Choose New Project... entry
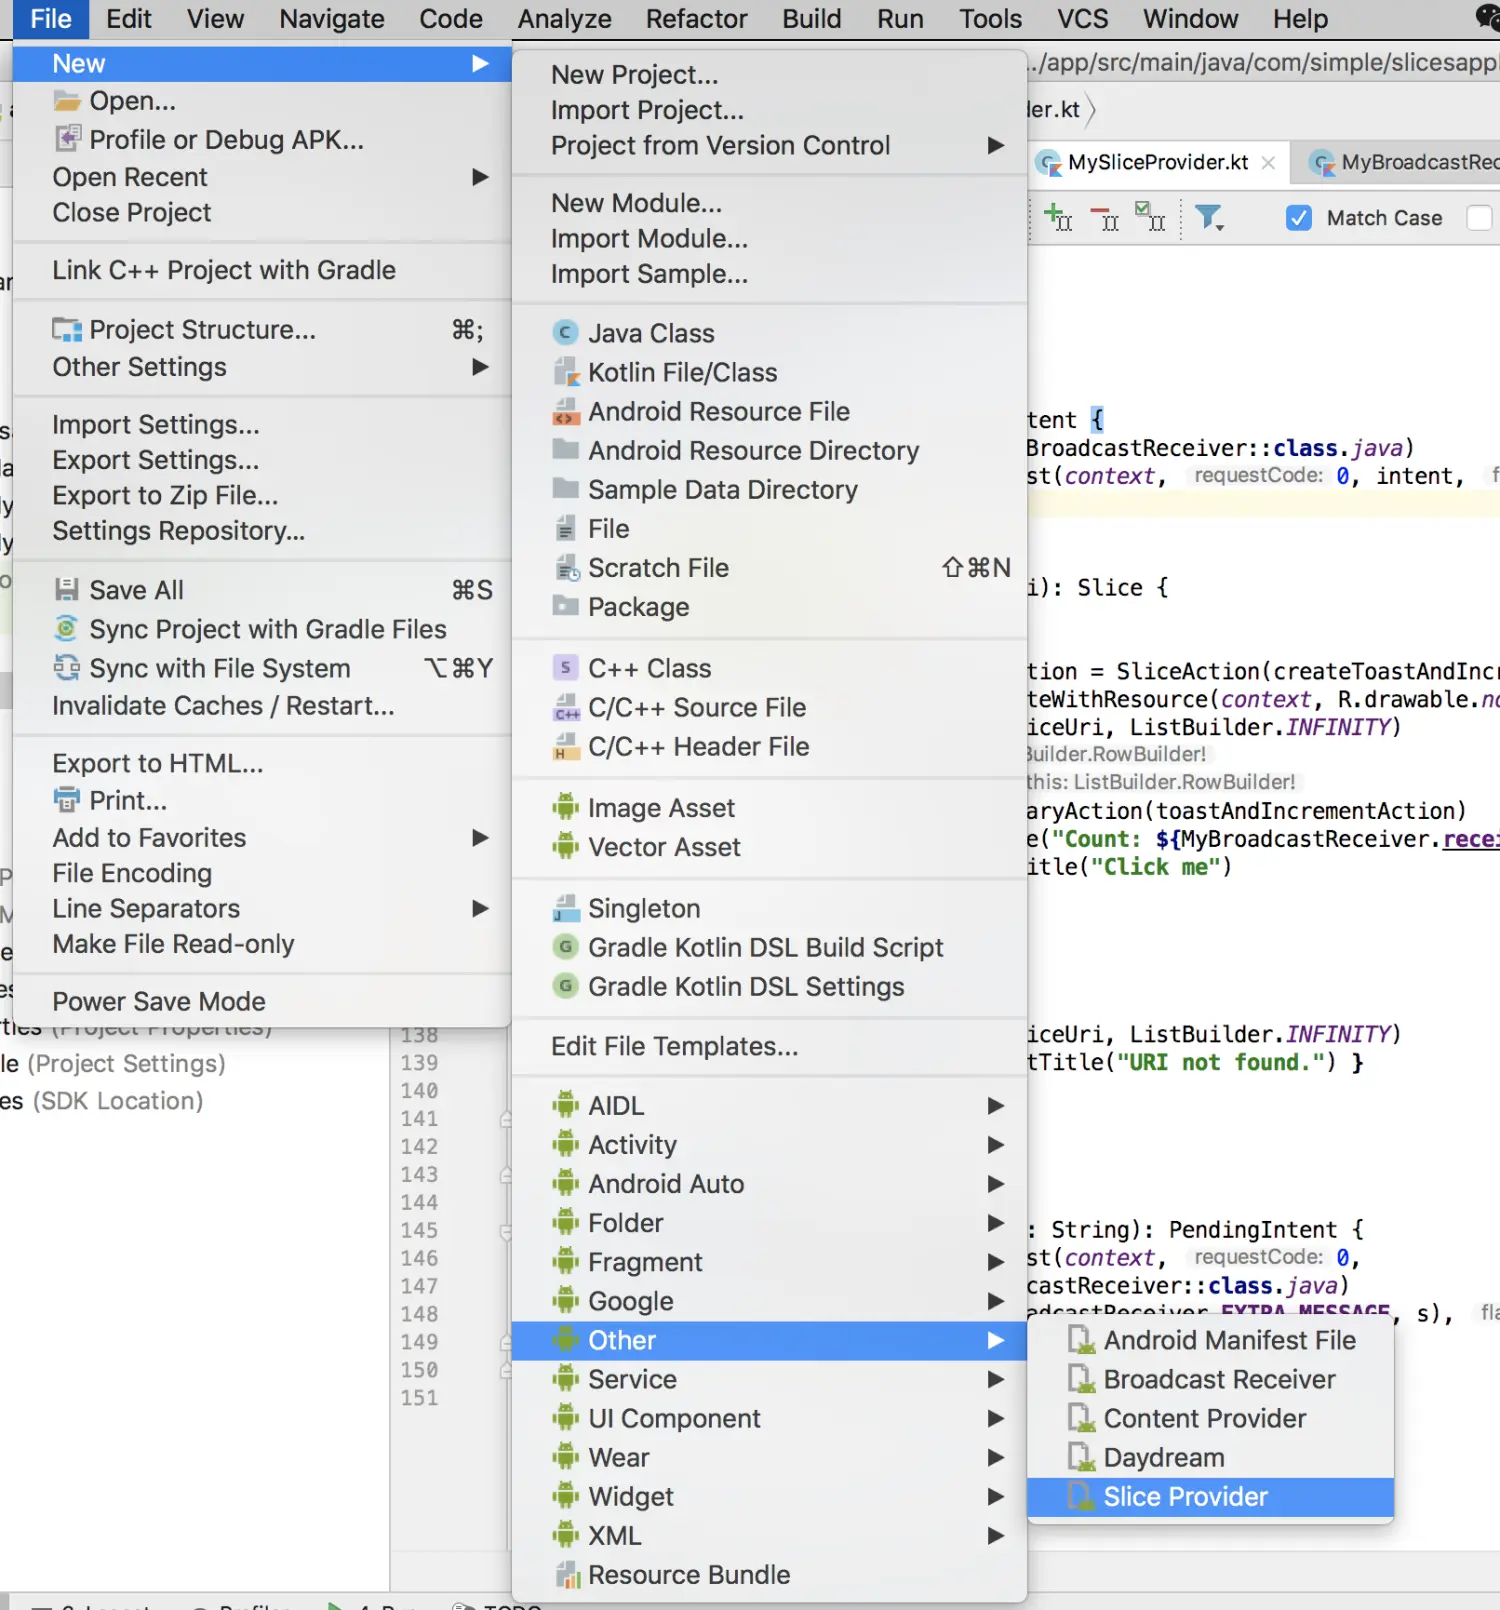This screenshot has height=1610, width=1500. click(769, 75)
